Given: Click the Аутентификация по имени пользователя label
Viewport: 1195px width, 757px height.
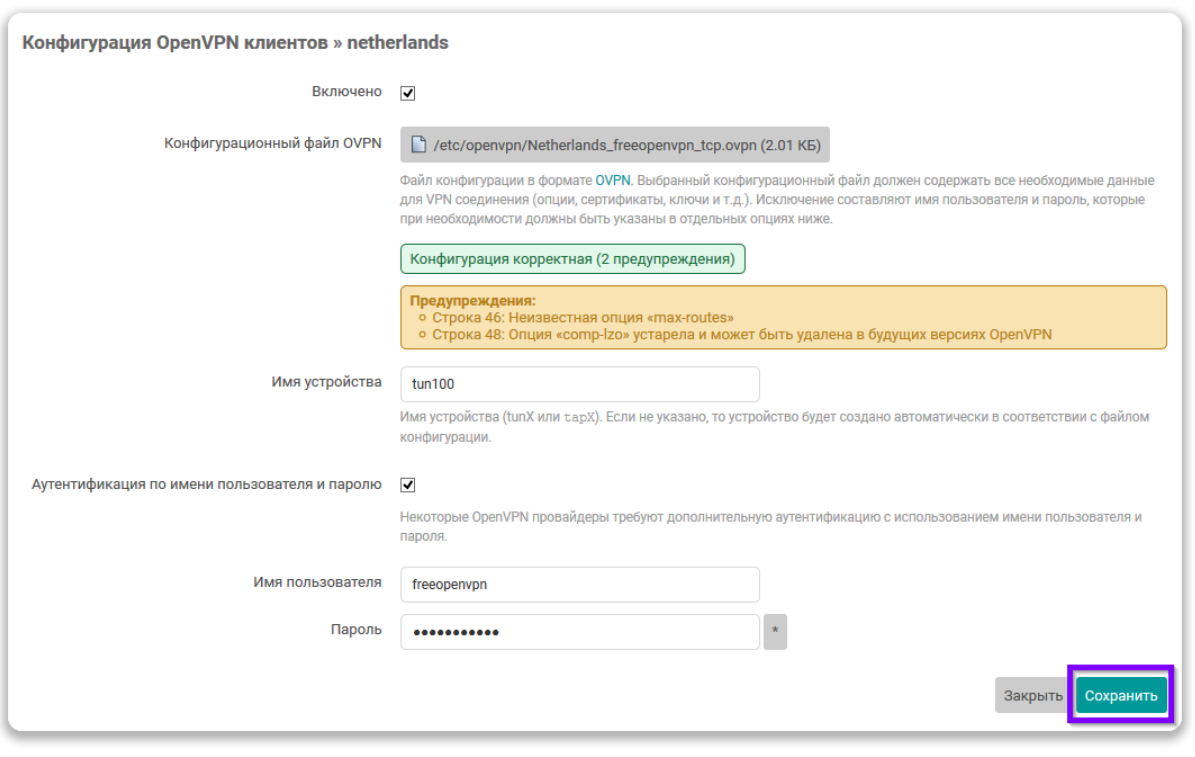Looking at the screenshot, I should (207, 485).
